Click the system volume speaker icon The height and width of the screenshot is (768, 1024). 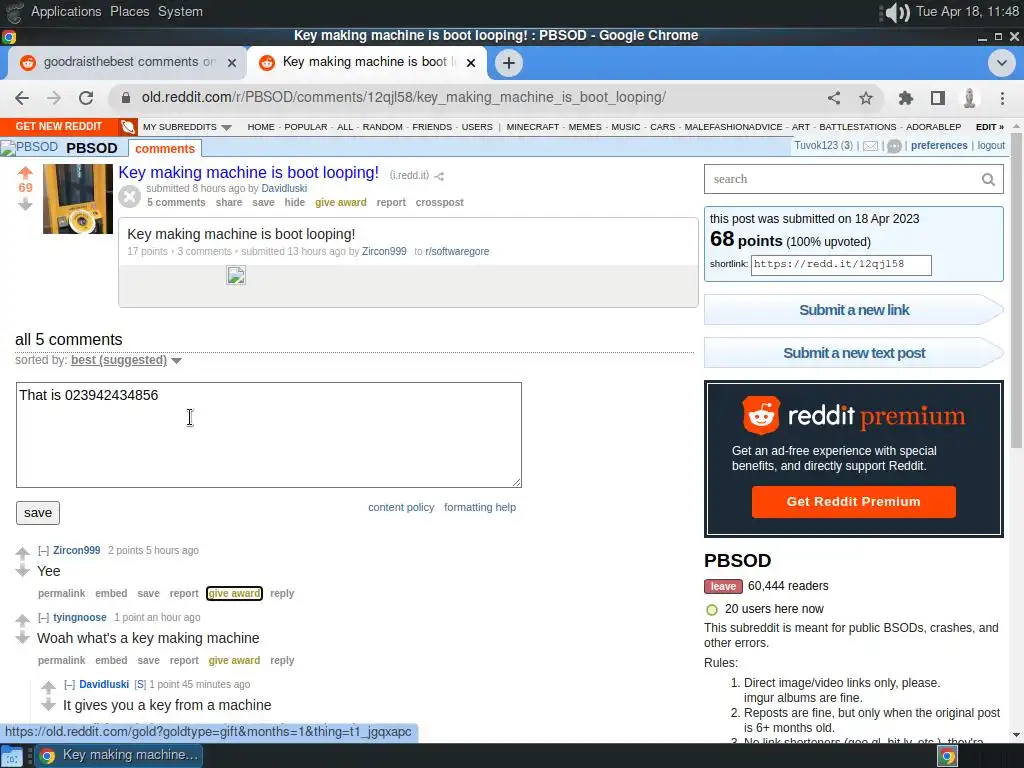pos(897,12)
